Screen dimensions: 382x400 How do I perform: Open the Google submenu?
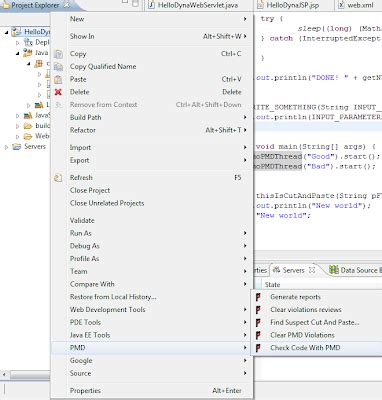[x=152, y=360]
